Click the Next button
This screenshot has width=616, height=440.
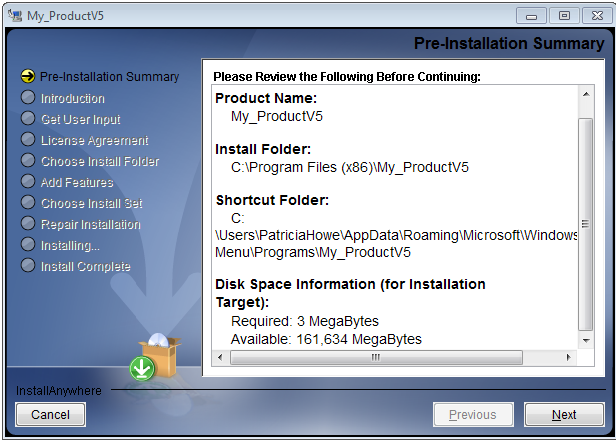[564, 414]
